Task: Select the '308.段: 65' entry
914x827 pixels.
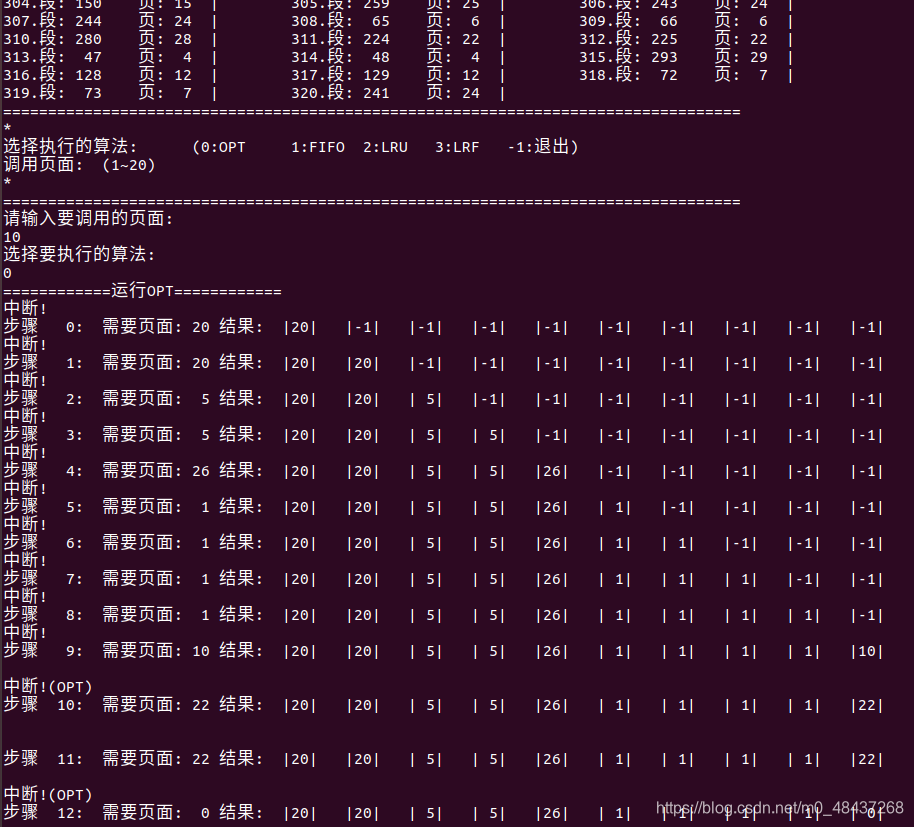Action: coord(340,22)
